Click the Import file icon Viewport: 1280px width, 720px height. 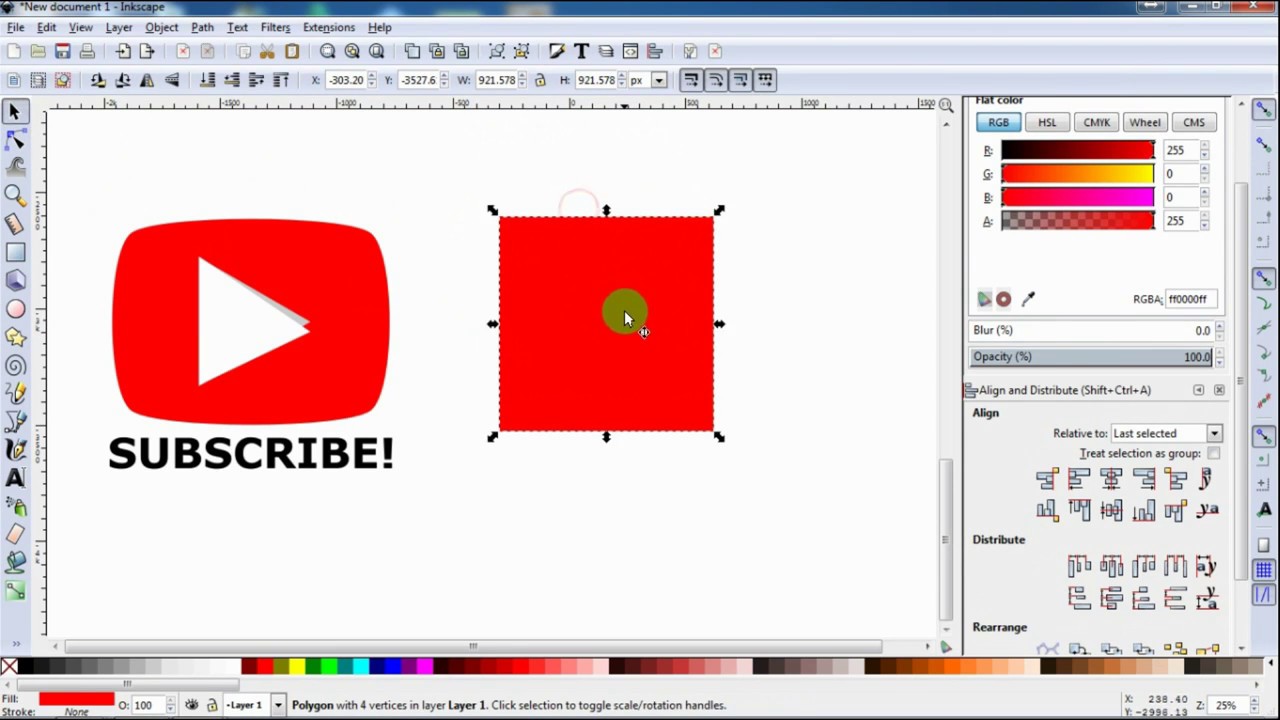click(x=122, y=51)
